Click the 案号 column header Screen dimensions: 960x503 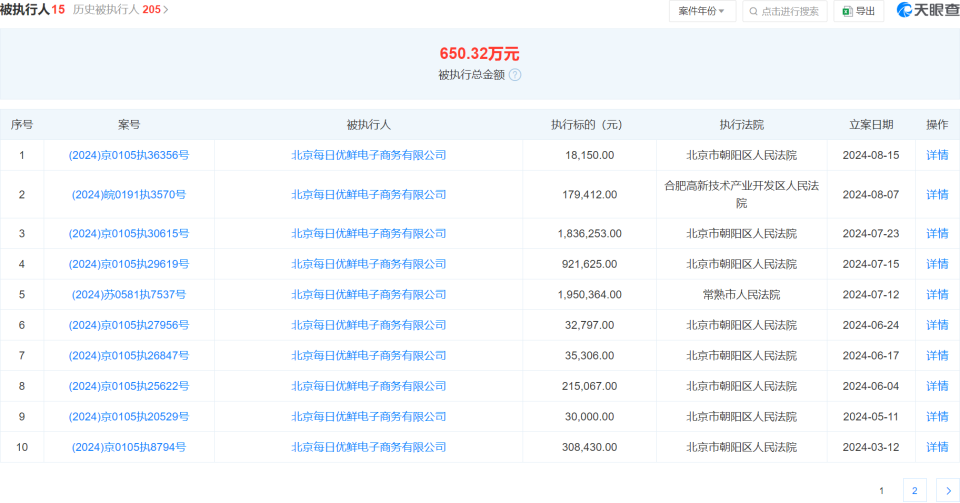(x=129, y=125)
